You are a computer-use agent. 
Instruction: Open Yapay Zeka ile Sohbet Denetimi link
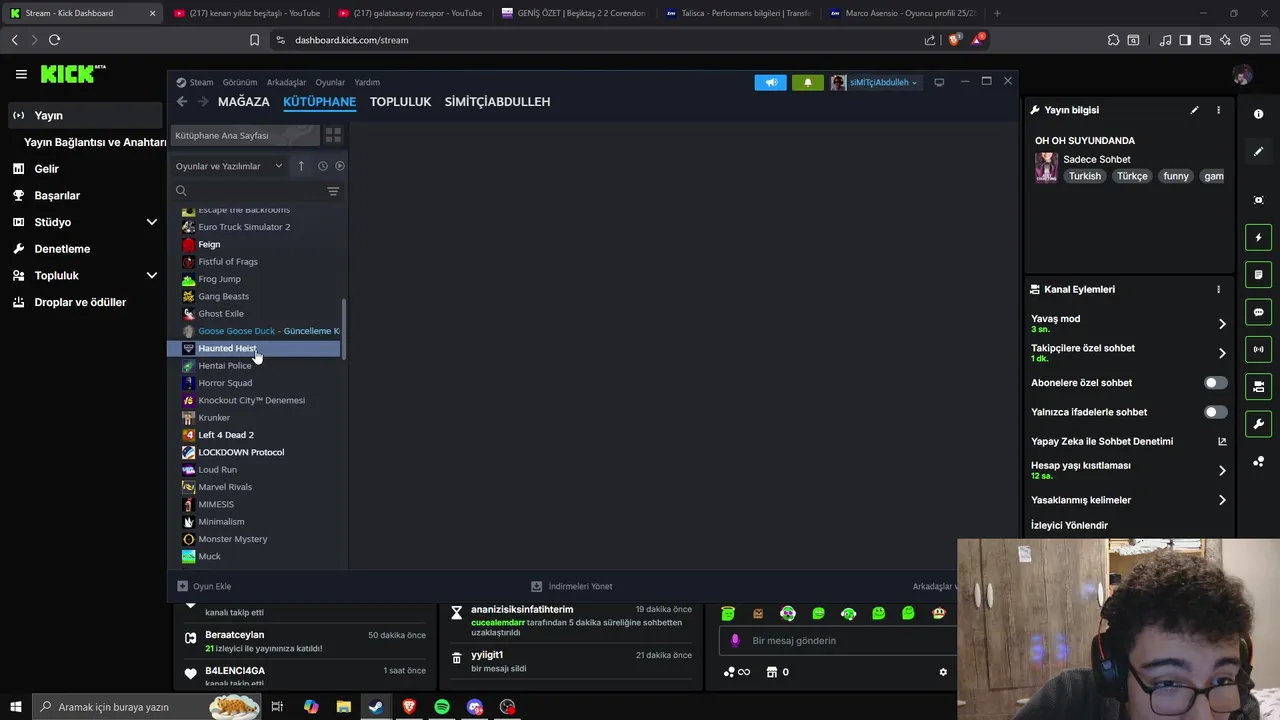pos(1128,441)
